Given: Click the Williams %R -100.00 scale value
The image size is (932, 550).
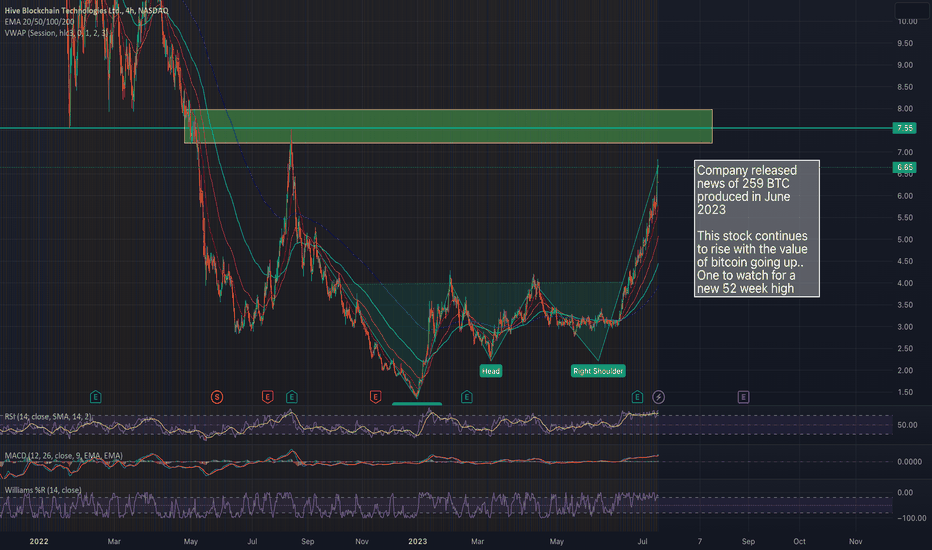Looking at the screenshot, I should [x=911, y=518].
